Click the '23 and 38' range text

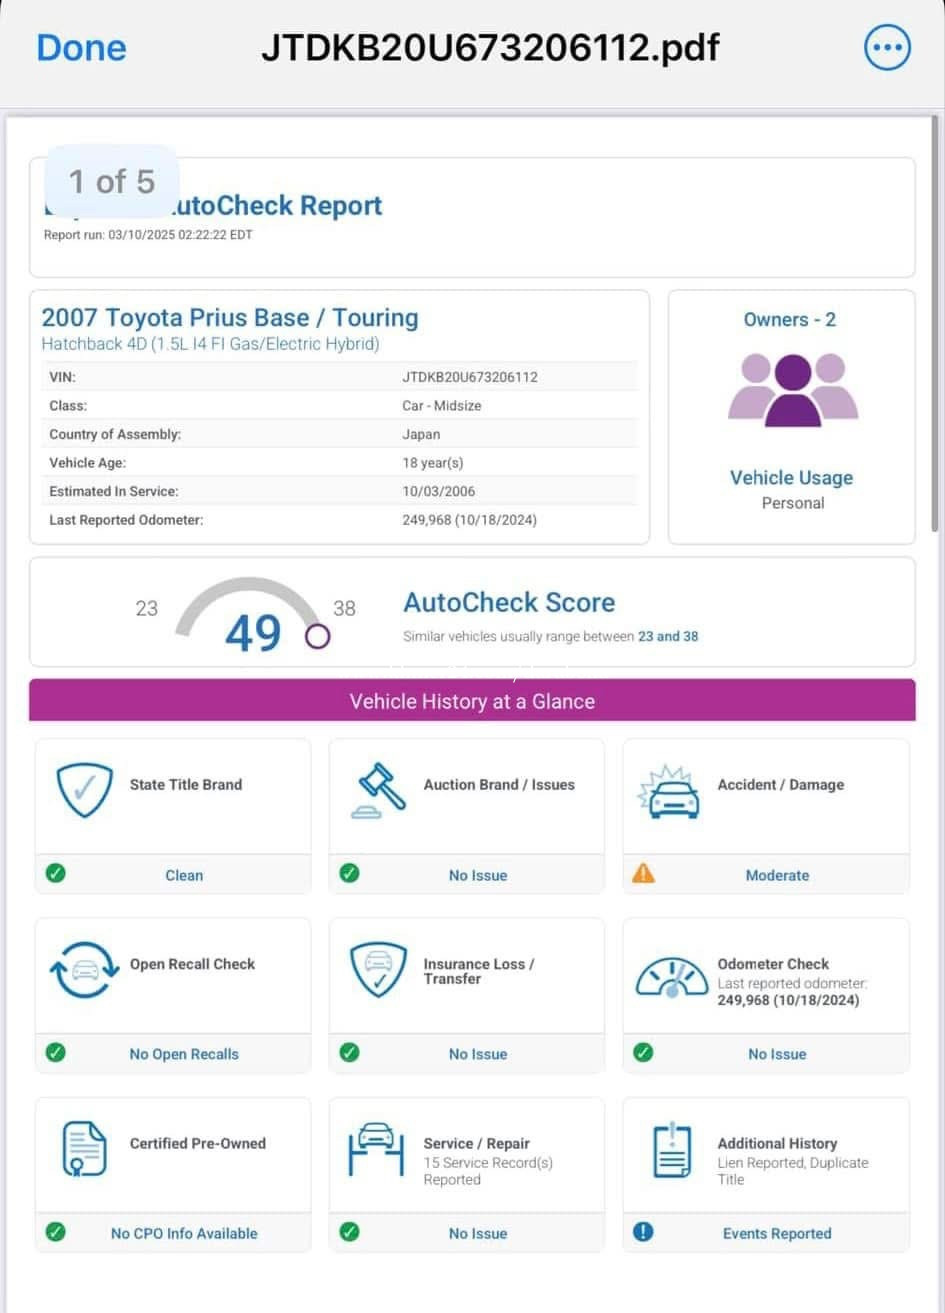click(x=668, y=636)
